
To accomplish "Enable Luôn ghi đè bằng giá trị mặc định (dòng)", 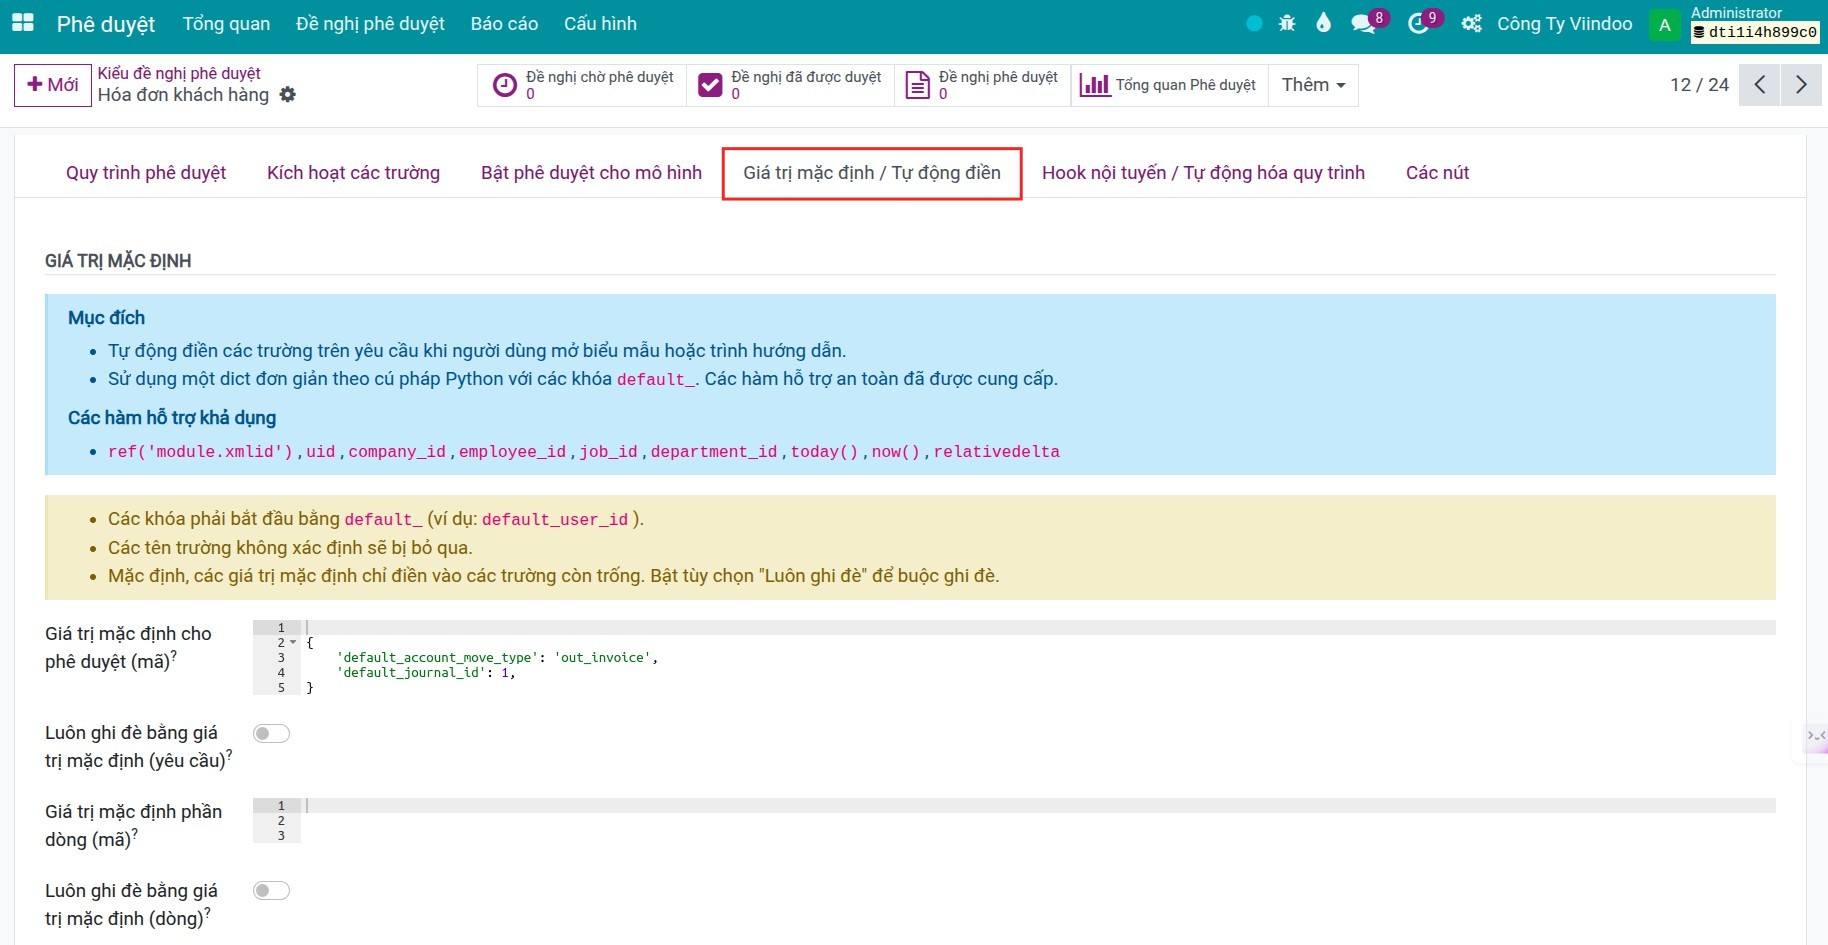I will tap(271, 891).
